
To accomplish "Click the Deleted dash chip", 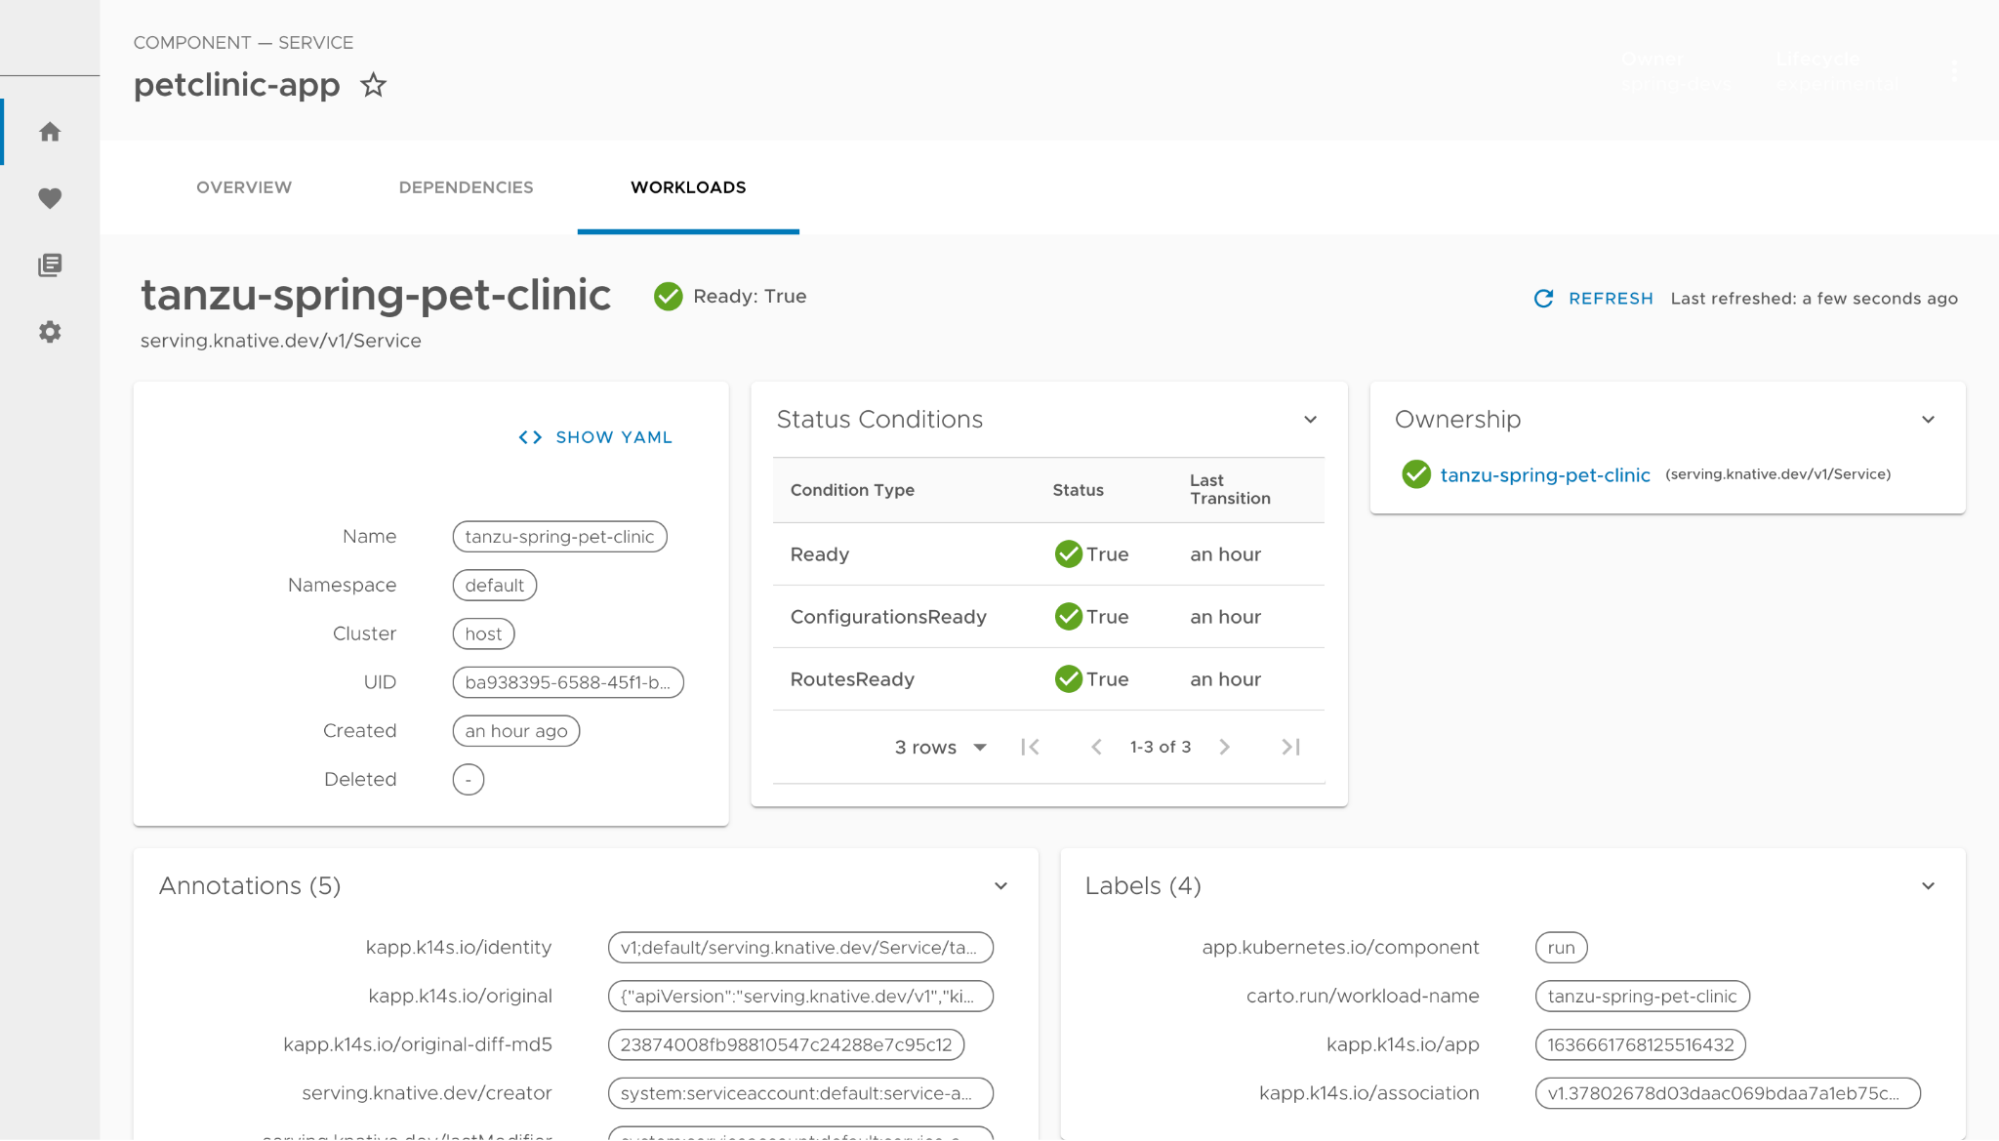I will 468,779.
